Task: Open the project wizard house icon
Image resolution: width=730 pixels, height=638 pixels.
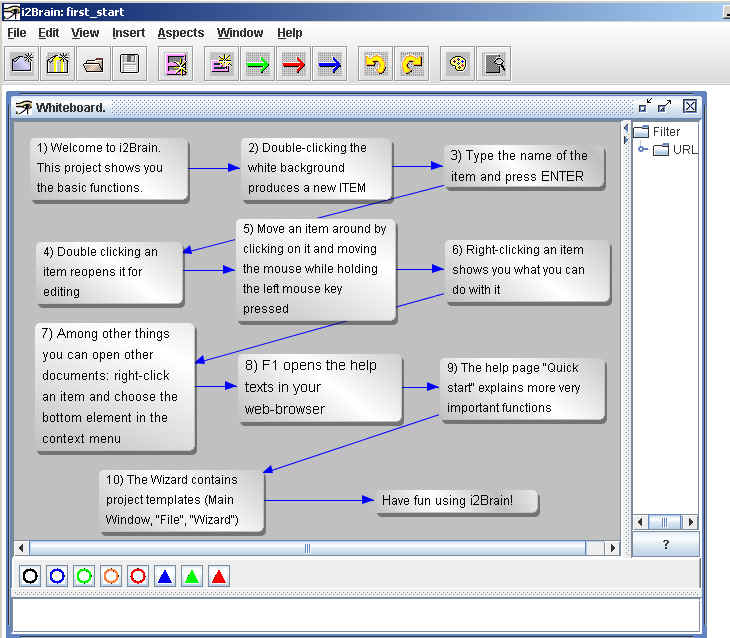Action: tap(58, 64)
